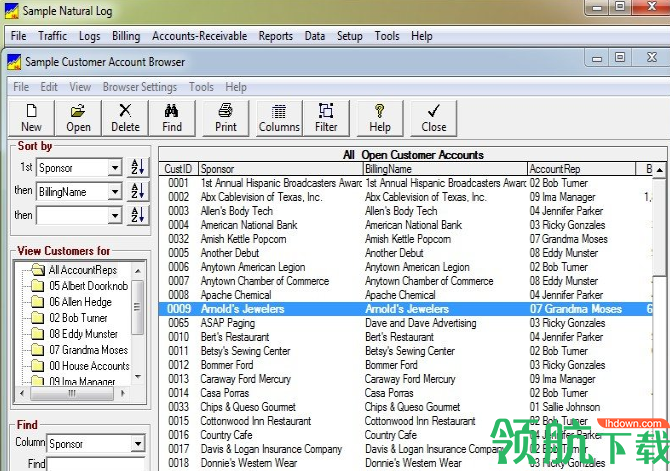Open the Logs menu
670x471 pixels.
89,36
